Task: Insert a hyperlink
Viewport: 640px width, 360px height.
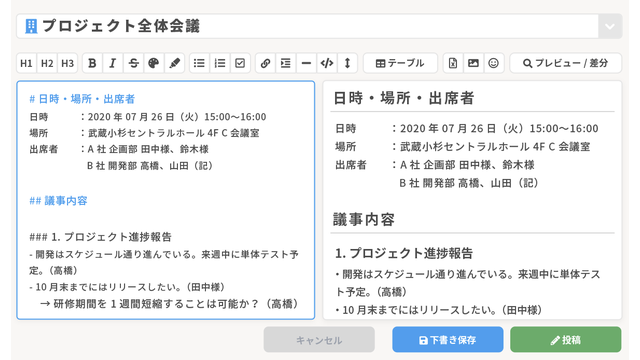Action: (x=266, y=63)
